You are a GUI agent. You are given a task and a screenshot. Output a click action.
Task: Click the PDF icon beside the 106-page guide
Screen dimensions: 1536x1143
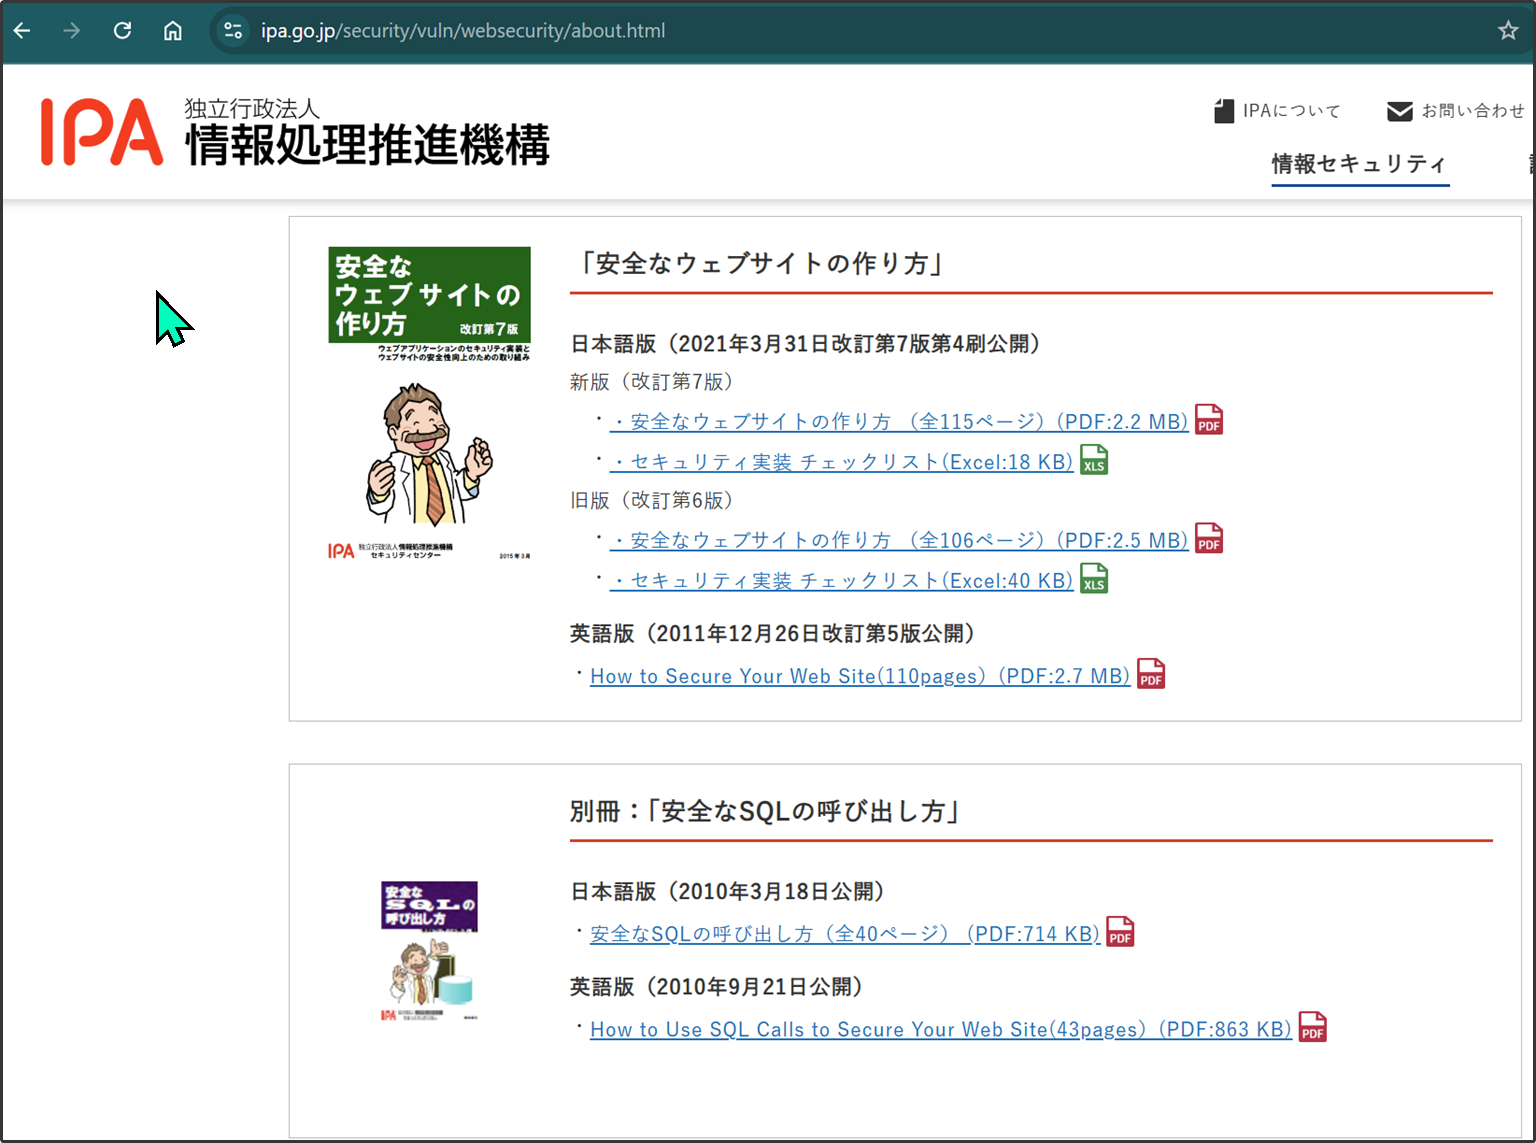(x=1209, y=539)
